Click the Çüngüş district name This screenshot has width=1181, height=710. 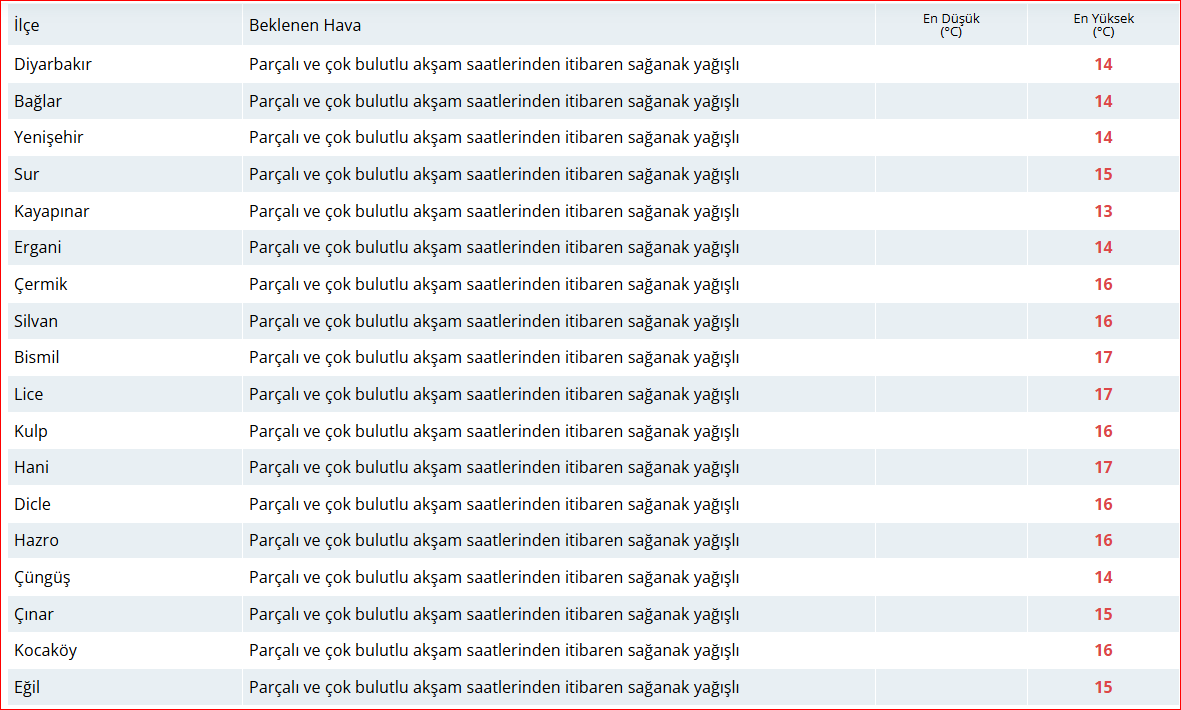point(42,577)
